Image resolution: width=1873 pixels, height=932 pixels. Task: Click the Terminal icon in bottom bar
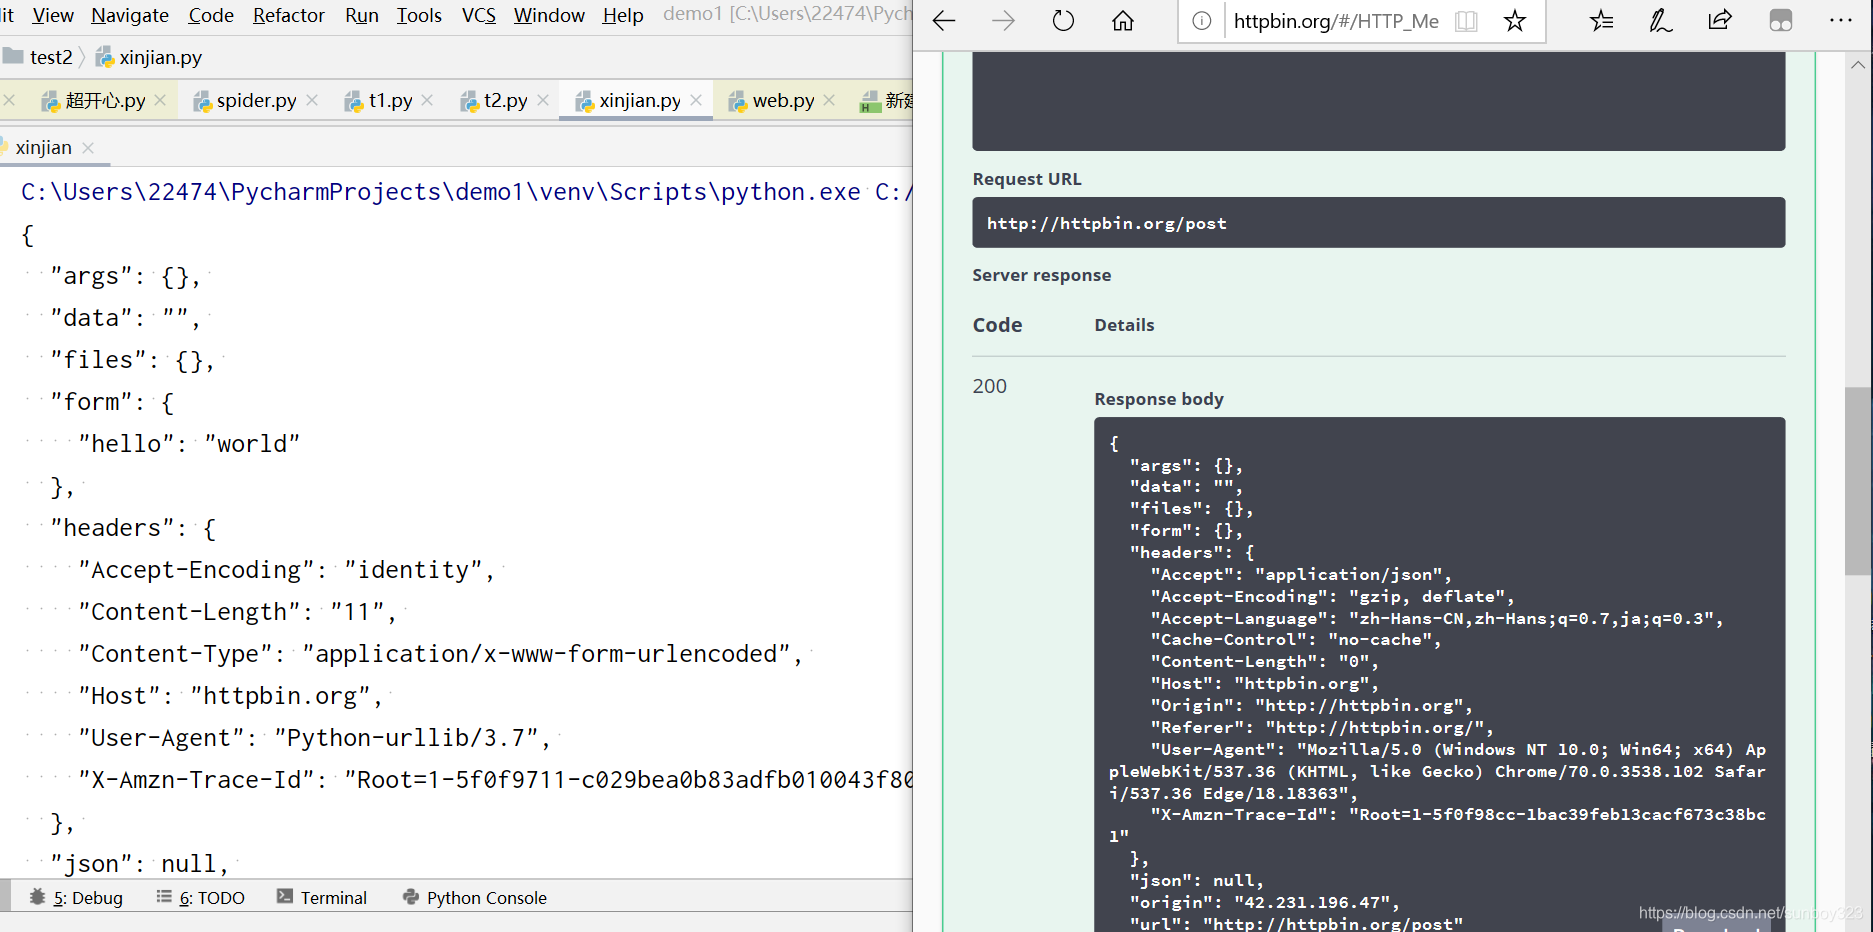[x=285, y=897]
